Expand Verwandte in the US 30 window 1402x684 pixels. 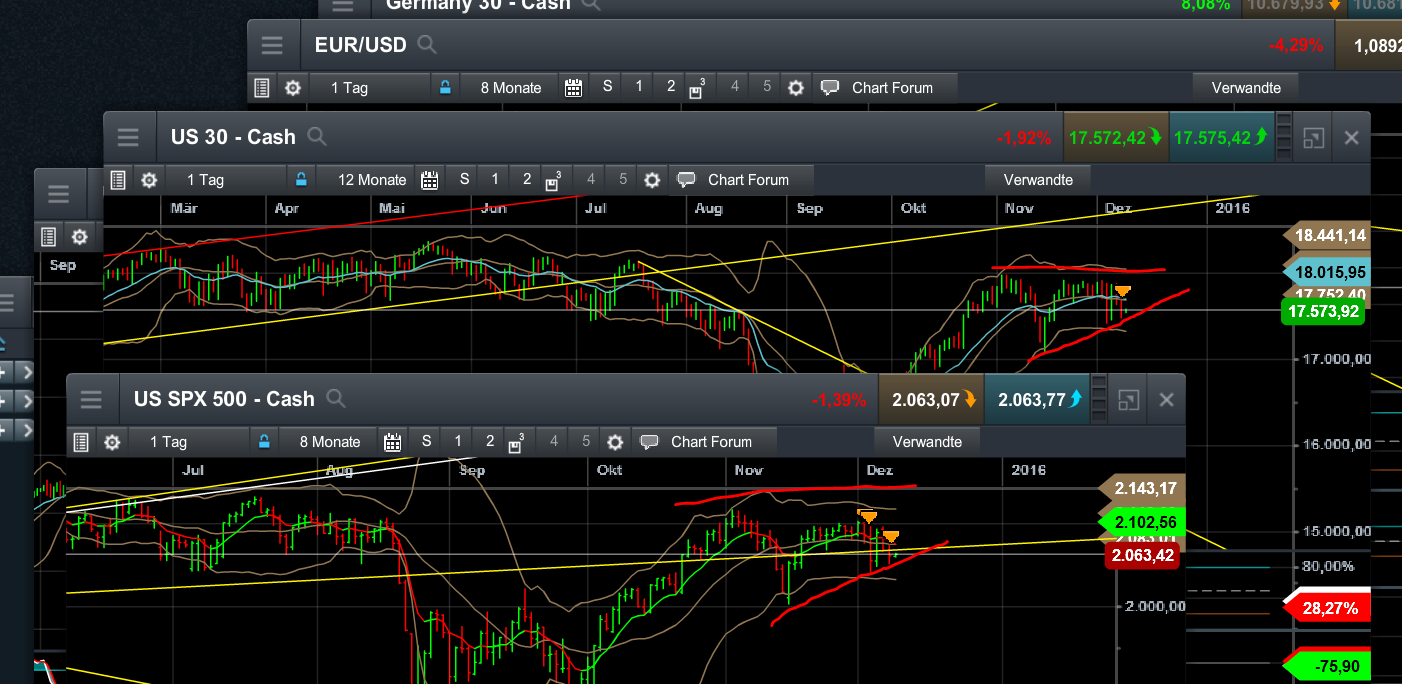(x=1037, y=180)
